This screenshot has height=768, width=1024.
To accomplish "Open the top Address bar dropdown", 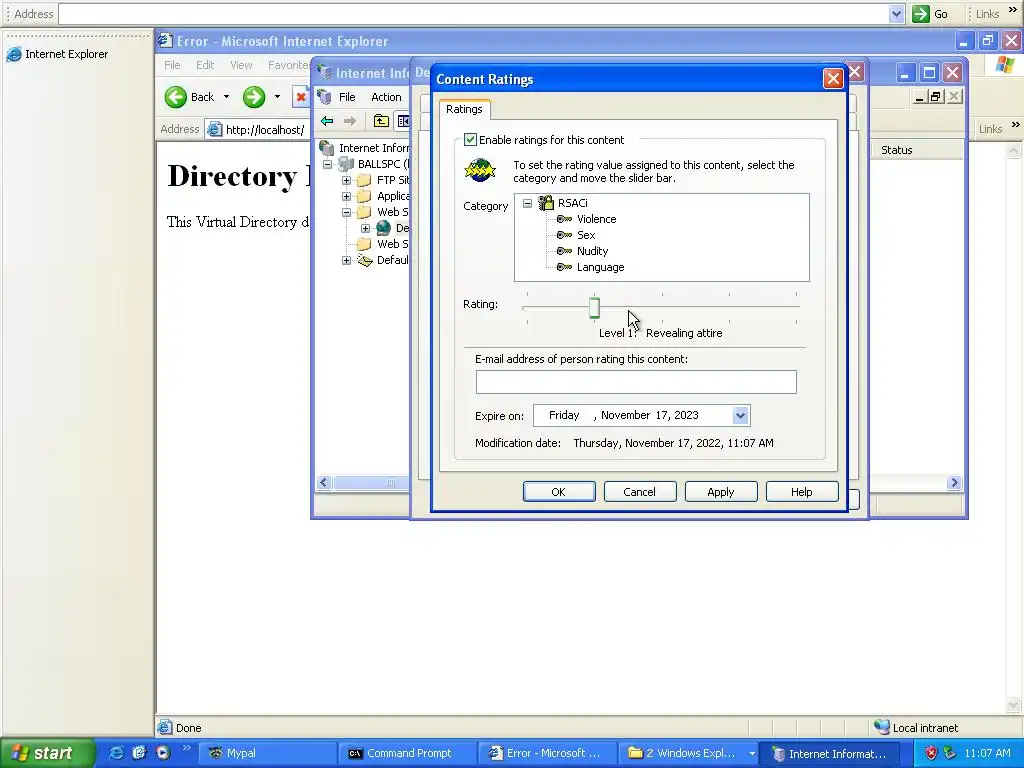I will (x=896, y=14).
